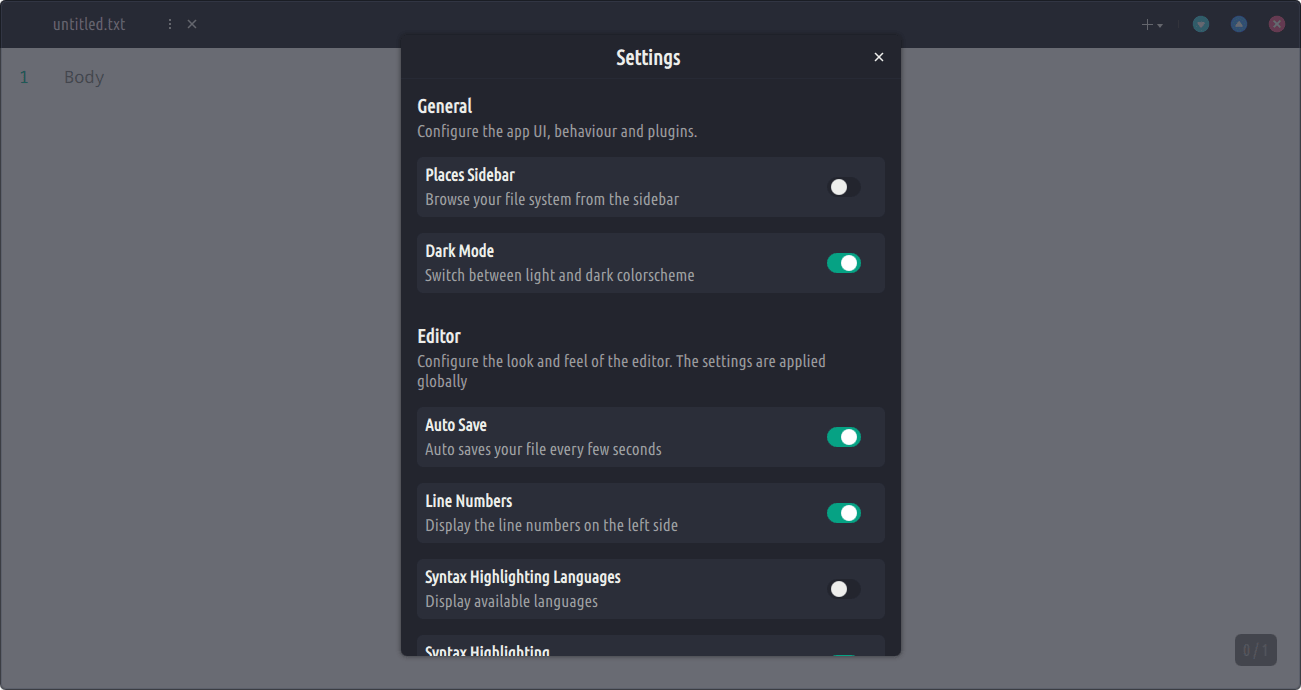
Task: Expand the dropdown arrow beside the plus icon
Action: [x=1160, y=26]
